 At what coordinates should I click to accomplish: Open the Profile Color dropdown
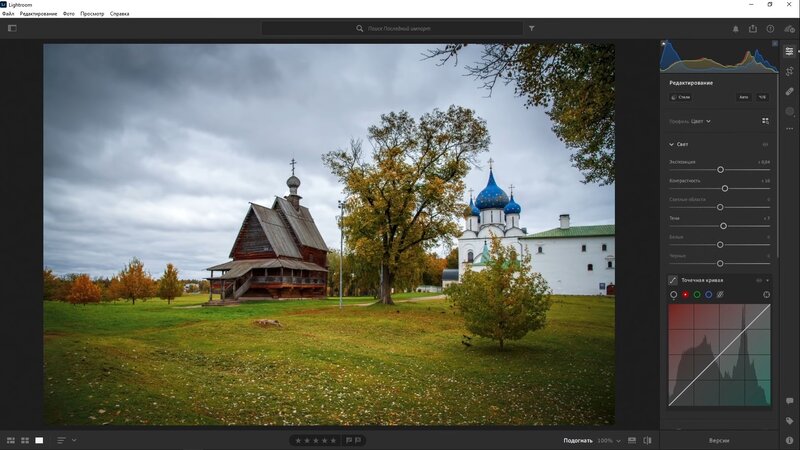tap(701, 121)
